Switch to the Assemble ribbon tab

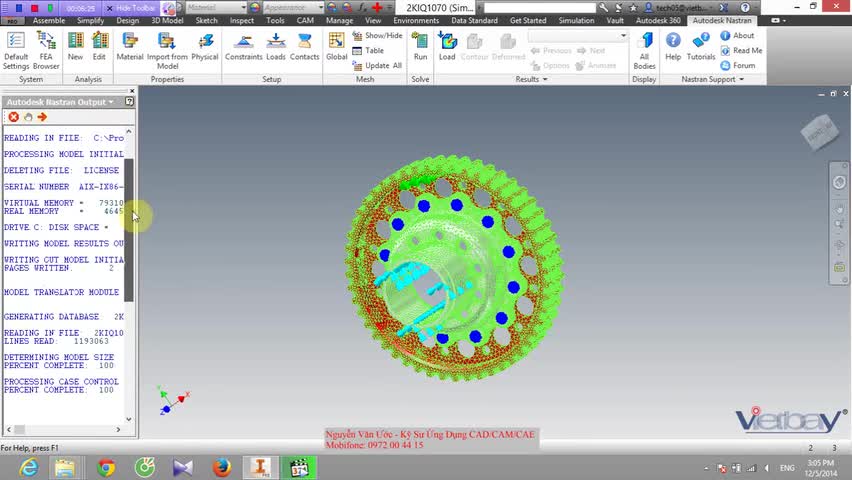pyautogui.click(x=49, y=21)
